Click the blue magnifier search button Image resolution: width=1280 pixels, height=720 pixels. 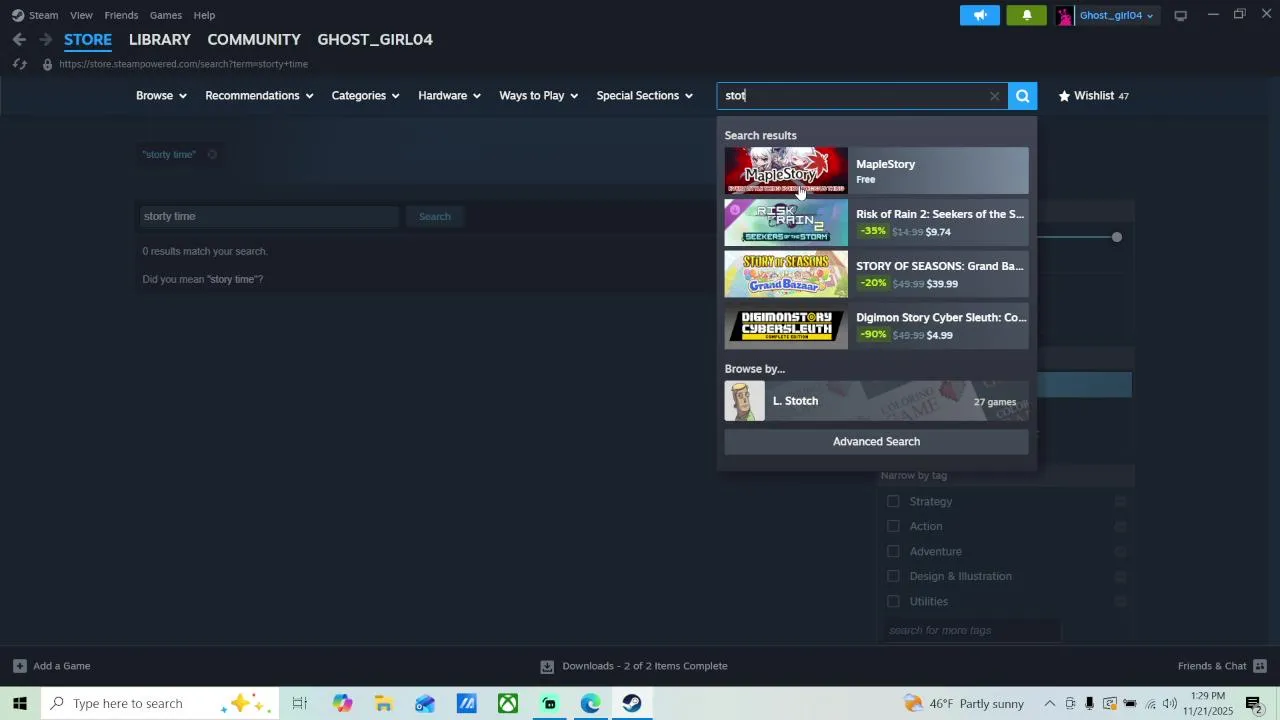(x=1022, y=96)
